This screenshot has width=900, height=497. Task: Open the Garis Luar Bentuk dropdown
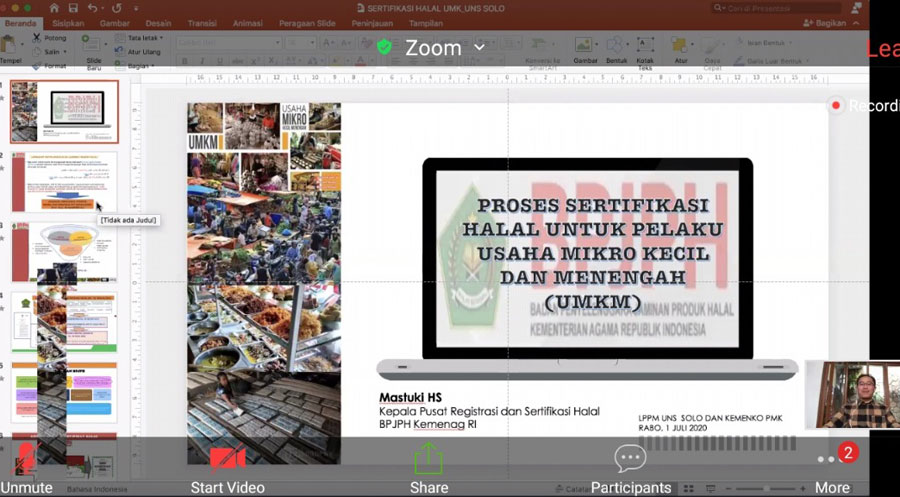pos(771,60)
